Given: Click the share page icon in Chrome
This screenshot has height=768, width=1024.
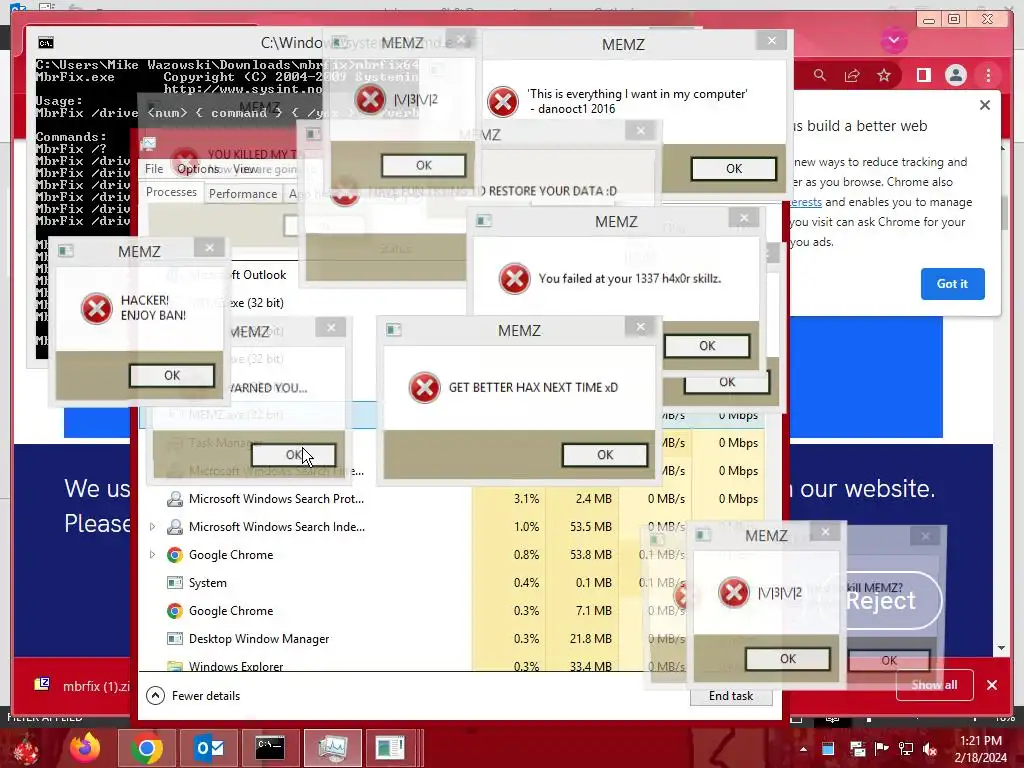Looking at the screenshot, I should point(852,76).
